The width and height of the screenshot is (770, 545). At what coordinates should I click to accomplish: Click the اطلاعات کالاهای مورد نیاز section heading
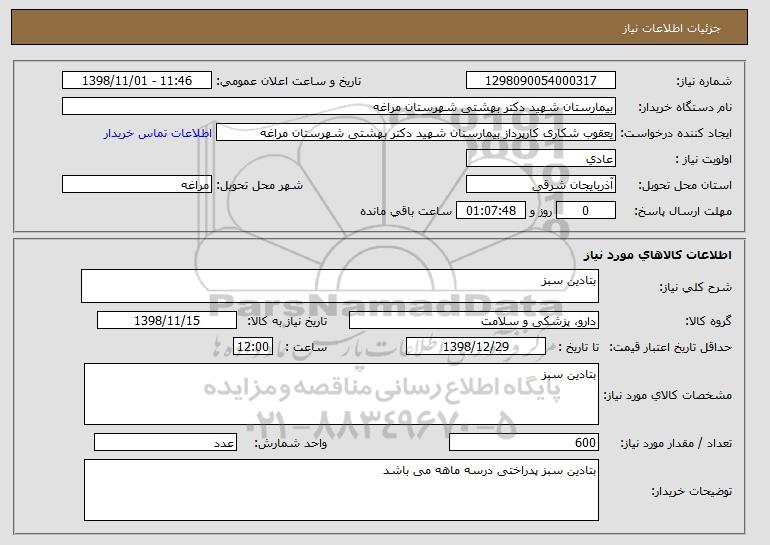(x=658, y=254)
